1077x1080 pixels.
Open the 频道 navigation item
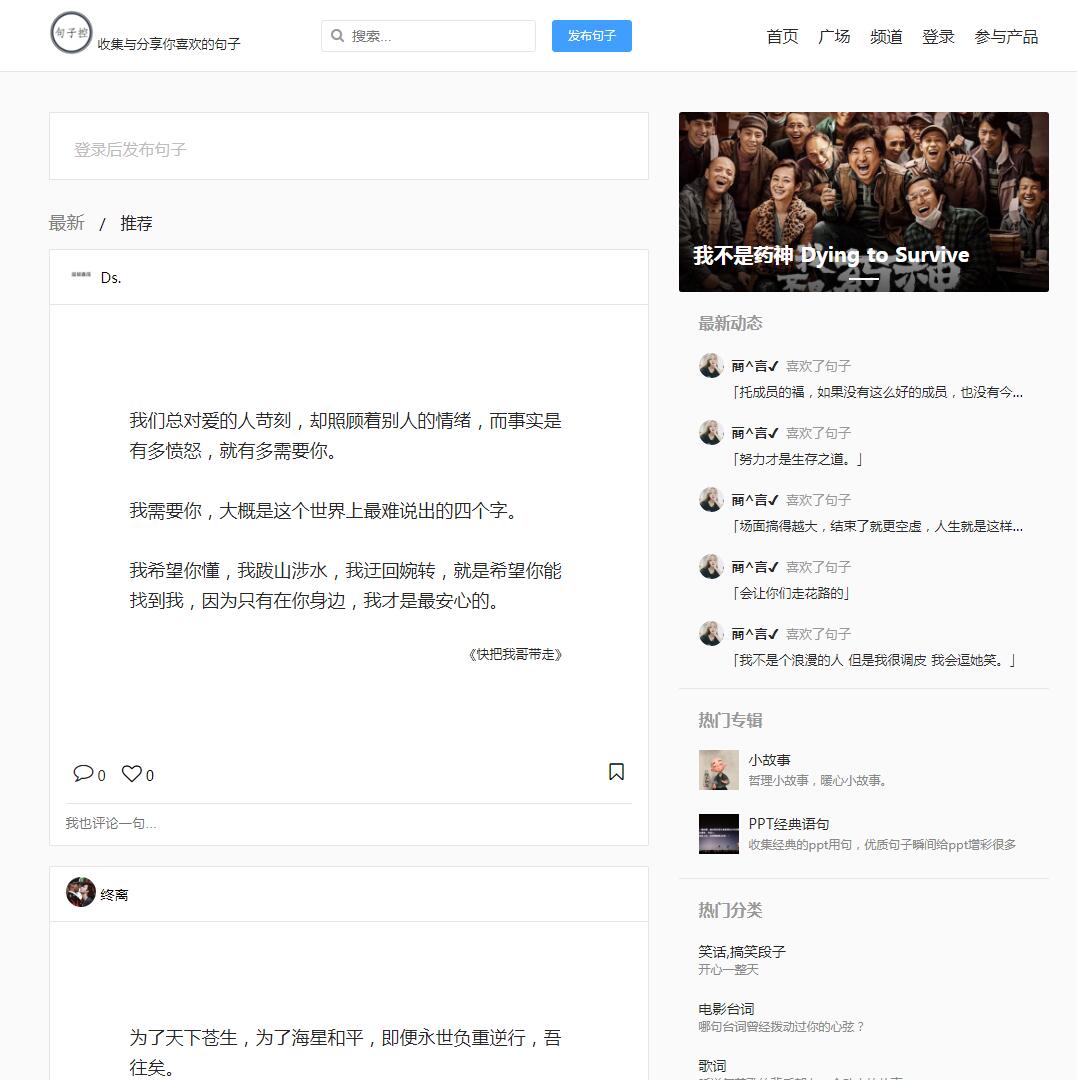(886, 37)
